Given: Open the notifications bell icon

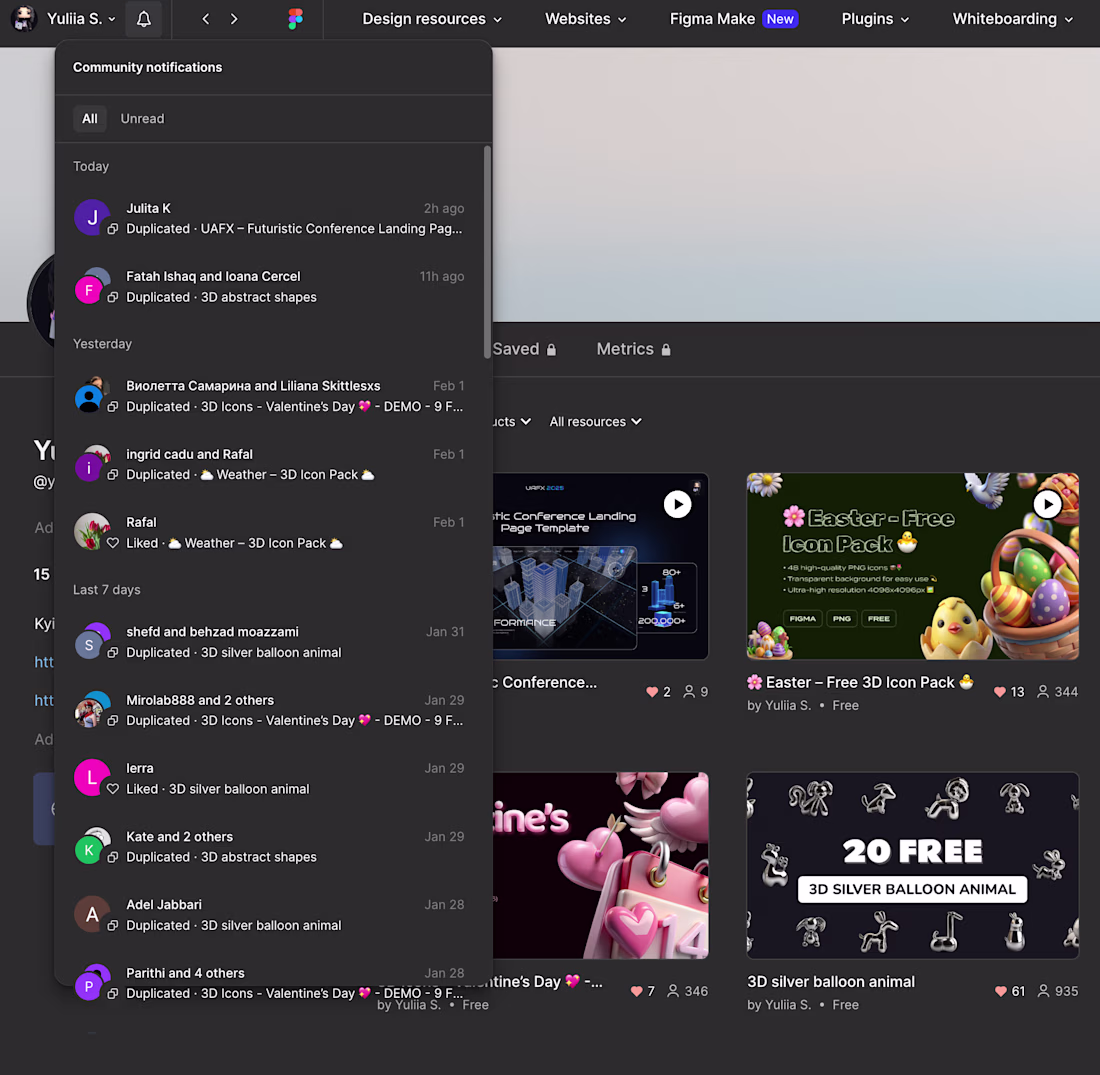Looking at the screenshot, I should click(144, 19).
